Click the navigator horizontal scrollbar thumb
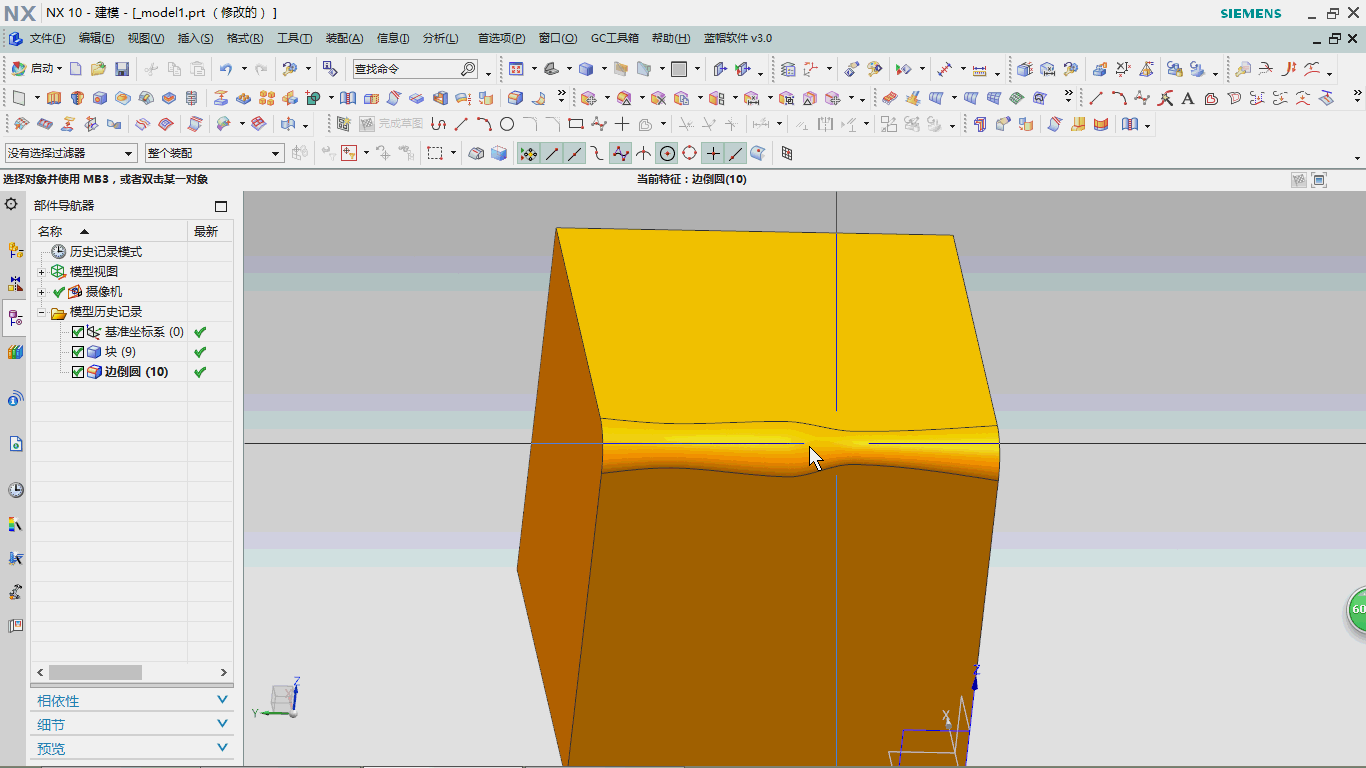Viewport: 1366px width, 768px height. (x=95, y=673)
